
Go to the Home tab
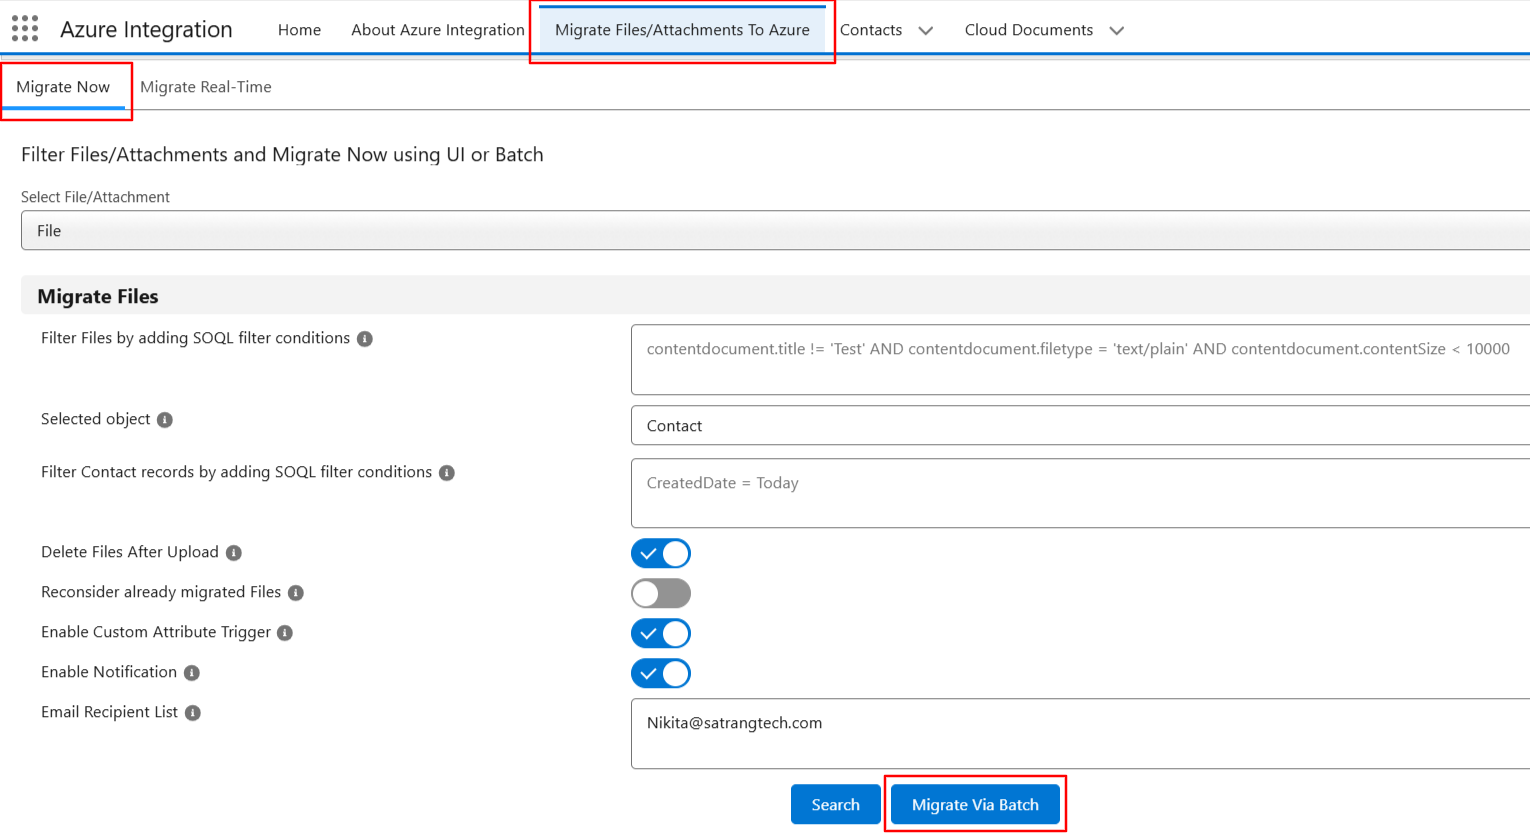299,30
